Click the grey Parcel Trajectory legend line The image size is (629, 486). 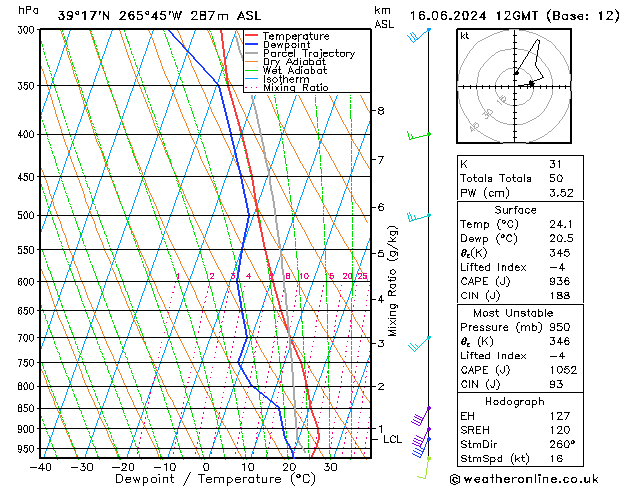coord(252,53)
